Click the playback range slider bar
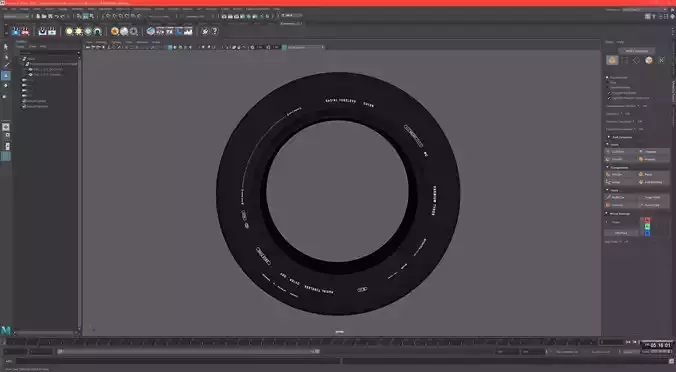The image size is (676, 372). click(x=188, y=352)
